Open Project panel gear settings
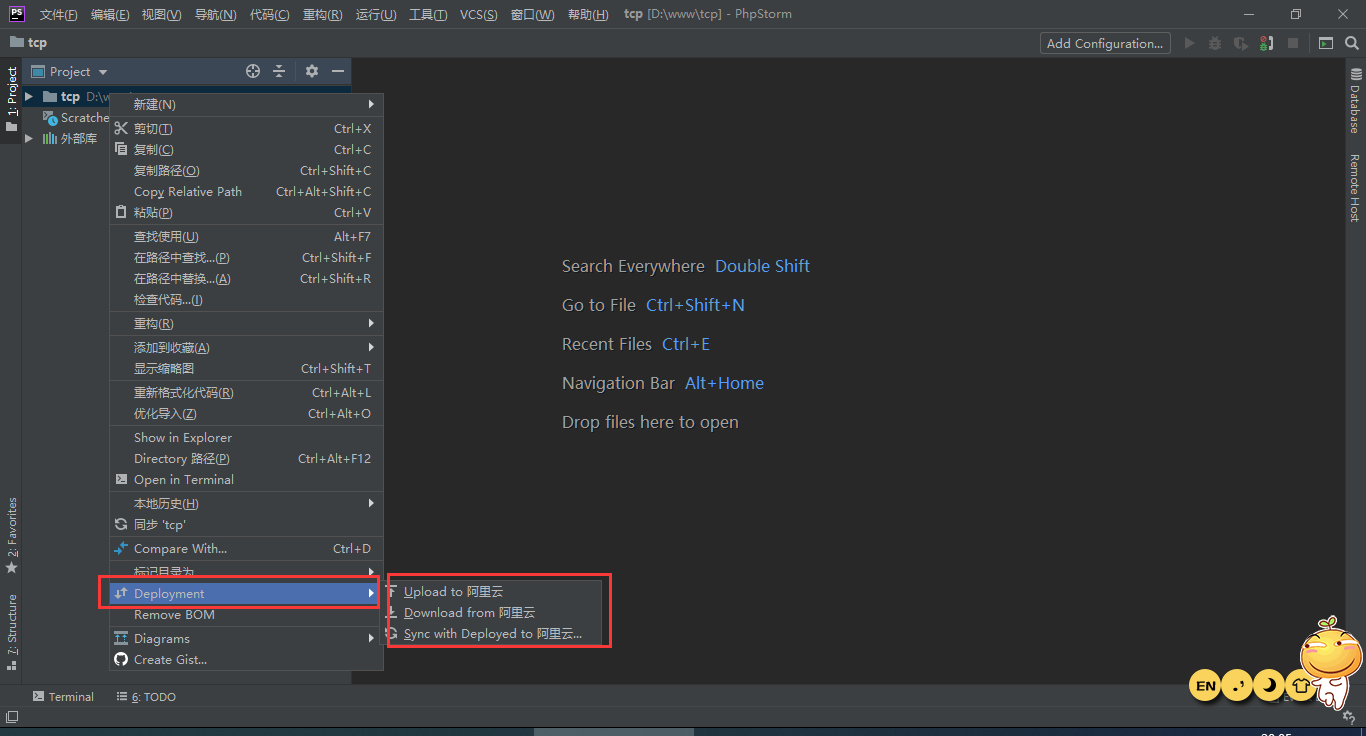The width and height of the screenshot is (1366, 736). (312, 71)
